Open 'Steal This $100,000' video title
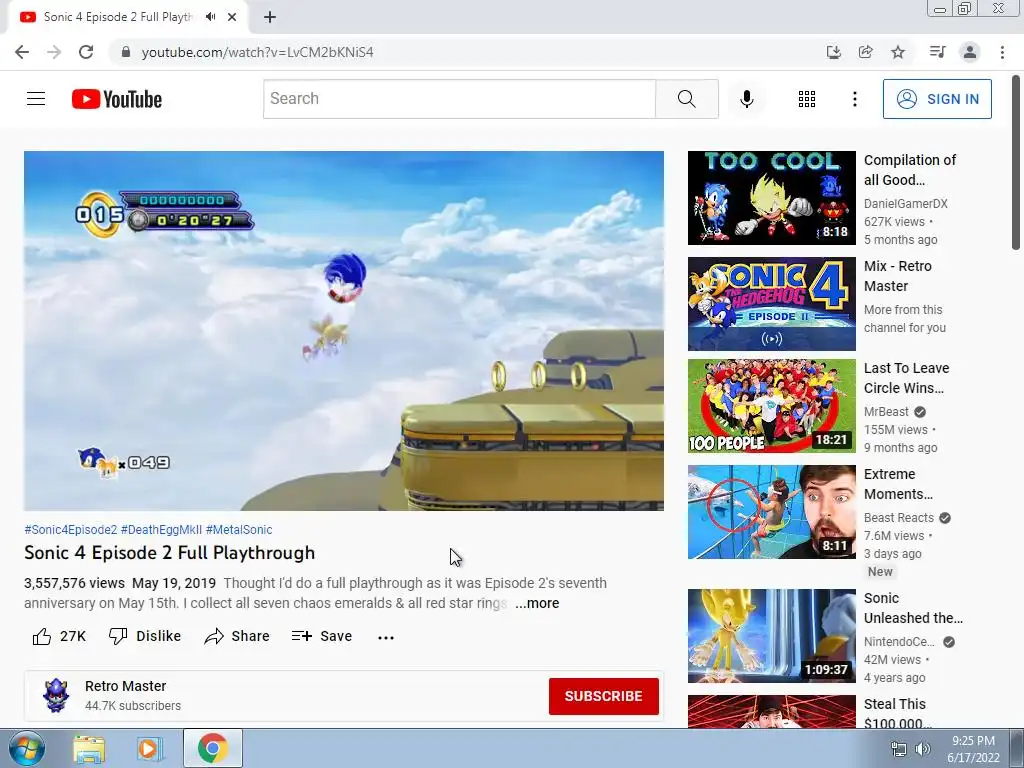Image resolution: width=1024 pixels, height=768 pixels. coord(897,714)
